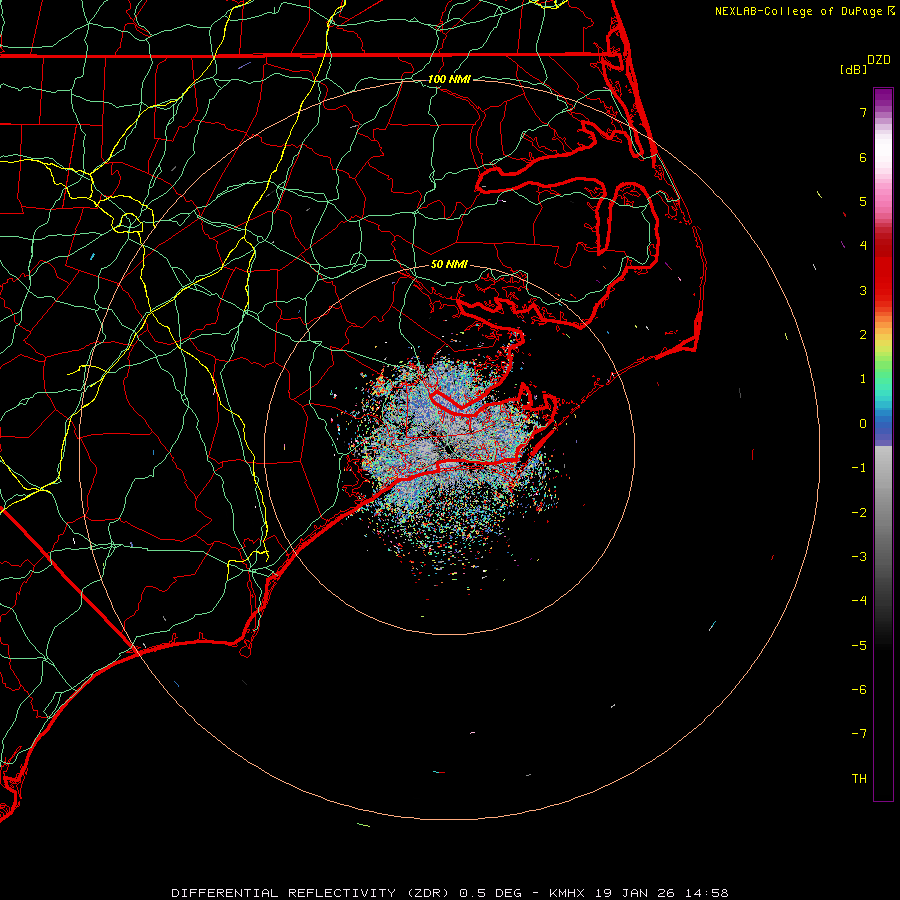Click the Differential Reflectivity (ZDR) title text
The image size is (900, 900).
click(x=311, y=892)
